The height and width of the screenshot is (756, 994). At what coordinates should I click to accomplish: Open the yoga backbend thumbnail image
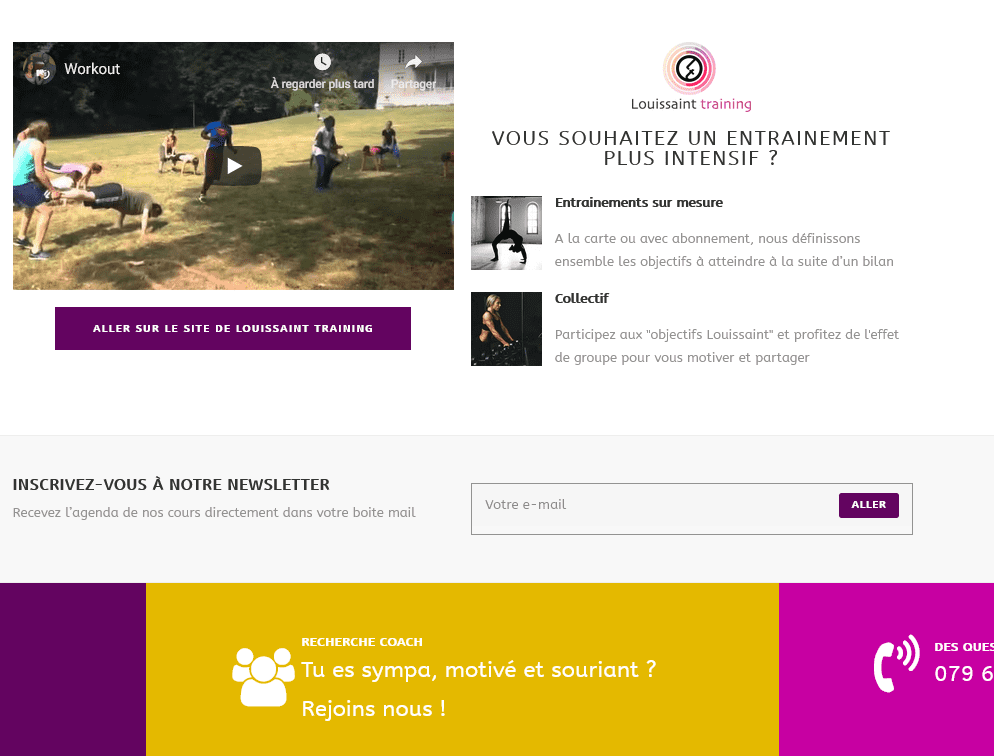(x=506, y=233)
